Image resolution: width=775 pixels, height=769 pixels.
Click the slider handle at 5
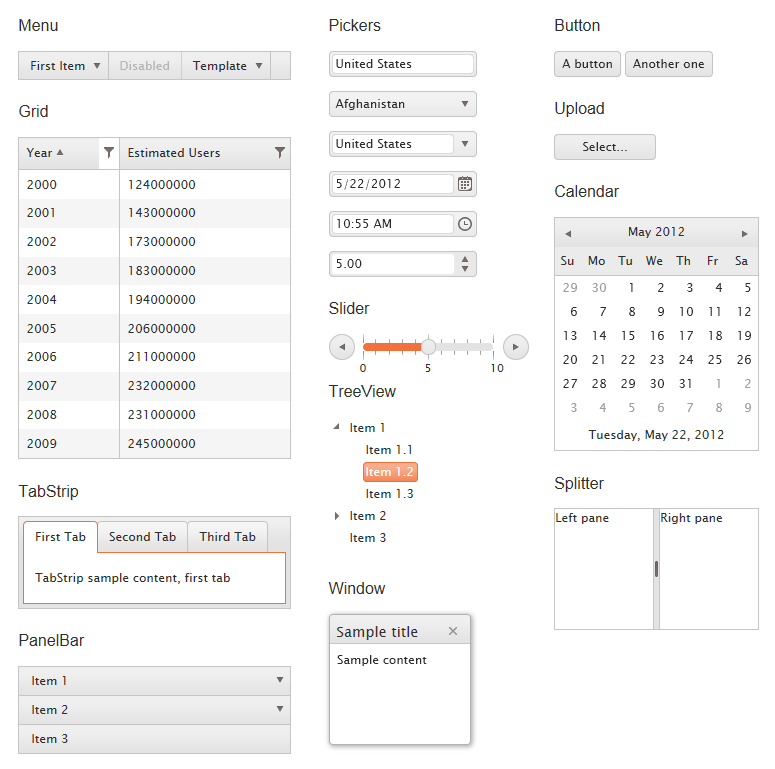point(428,347)
